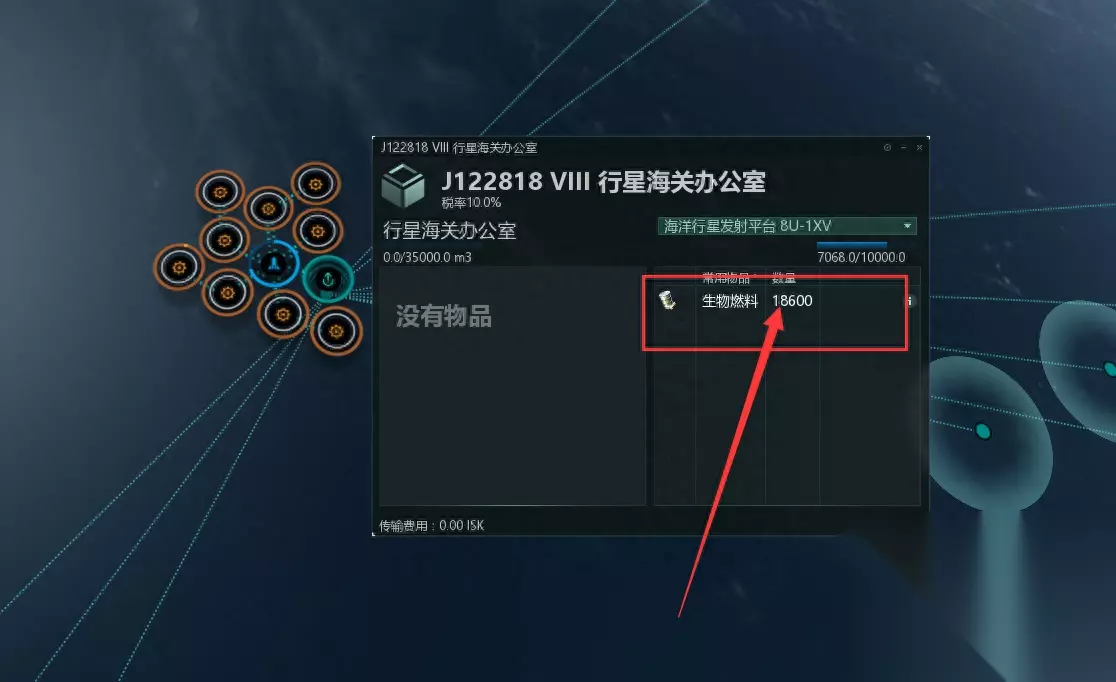The image size is (1116, 682).
Task: Select the teal launchpad pin
Action: click(328, 279)
